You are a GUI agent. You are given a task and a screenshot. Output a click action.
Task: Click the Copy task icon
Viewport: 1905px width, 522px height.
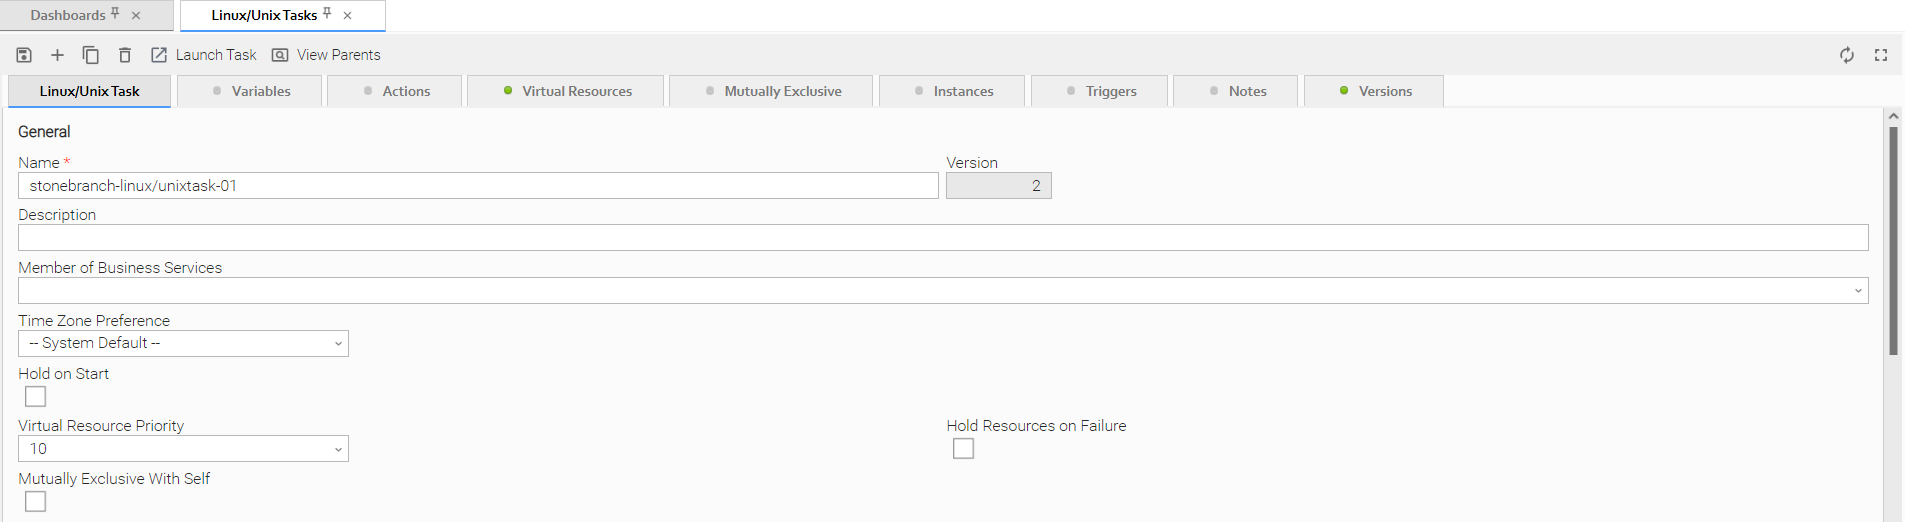[x=90, y=55]
